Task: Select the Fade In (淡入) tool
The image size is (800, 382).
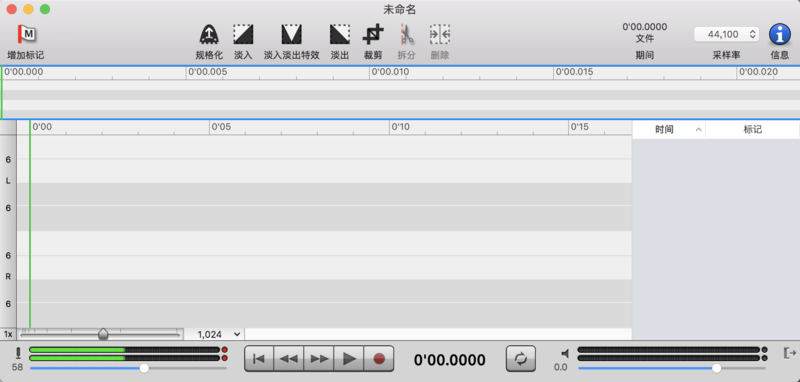Action: (243, 35)
